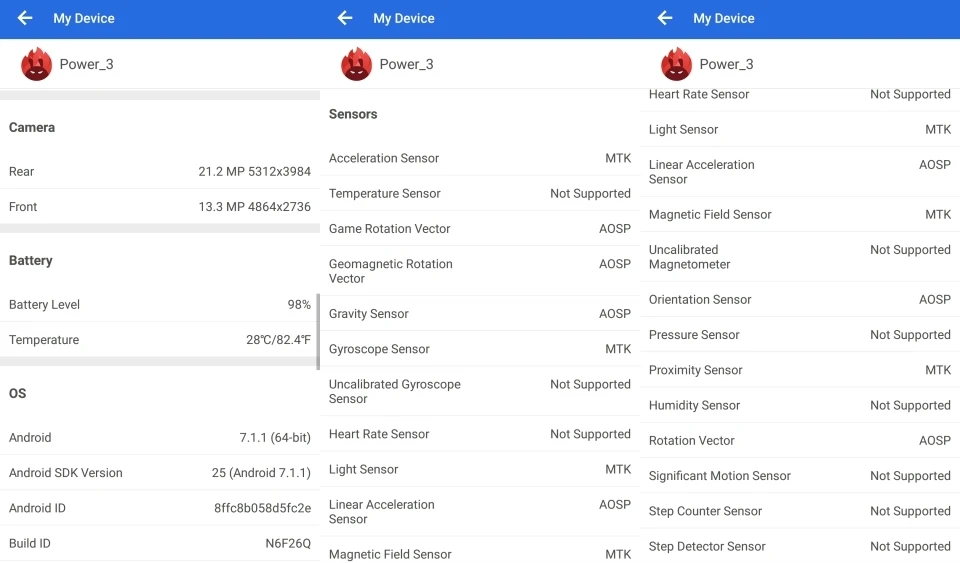Image resolution: width=960 pixels, height=563 pixels.
Task: Select the Gyroscope Sensor MTK row
Action: coord(480,349)
